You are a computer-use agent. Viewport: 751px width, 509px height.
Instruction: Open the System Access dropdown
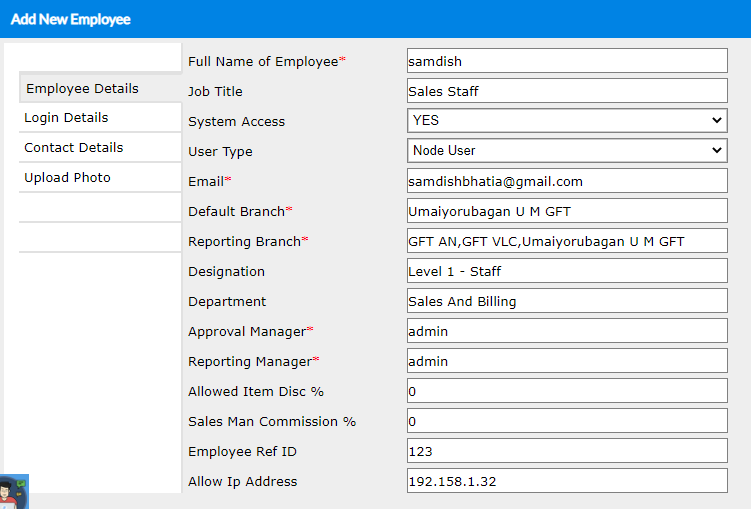click(567, 121)
